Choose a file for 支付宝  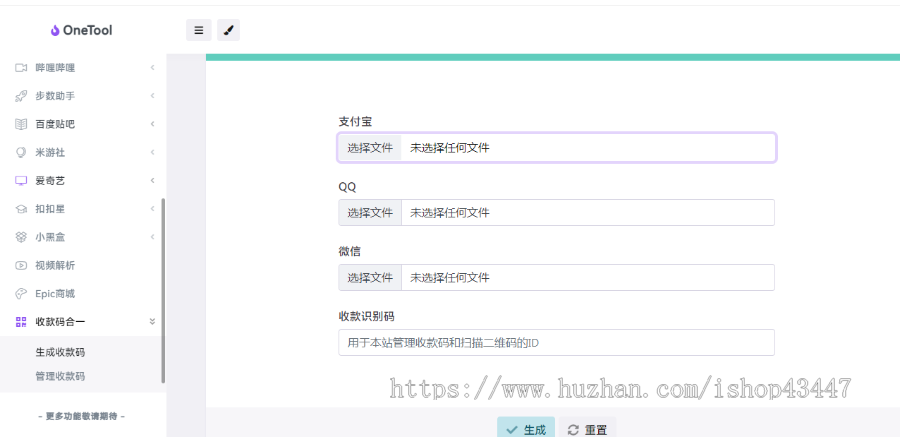point(370,148)
